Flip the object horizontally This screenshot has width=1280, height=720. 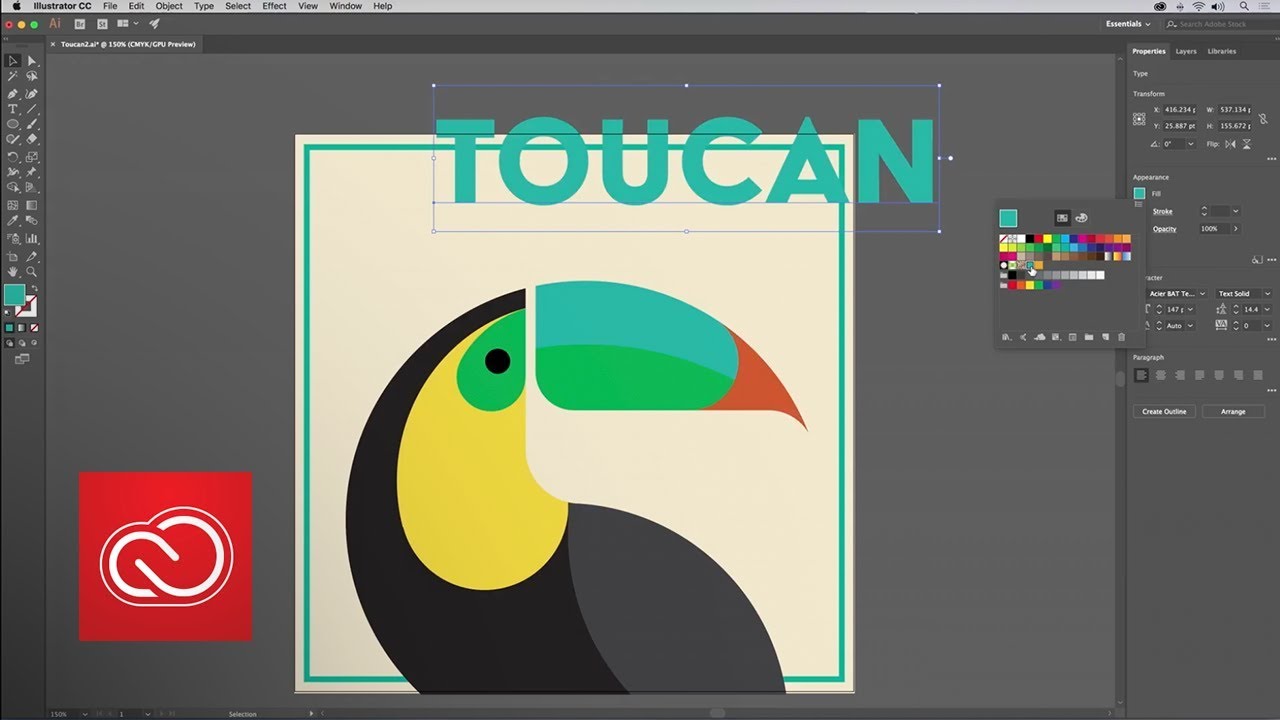1230,144
